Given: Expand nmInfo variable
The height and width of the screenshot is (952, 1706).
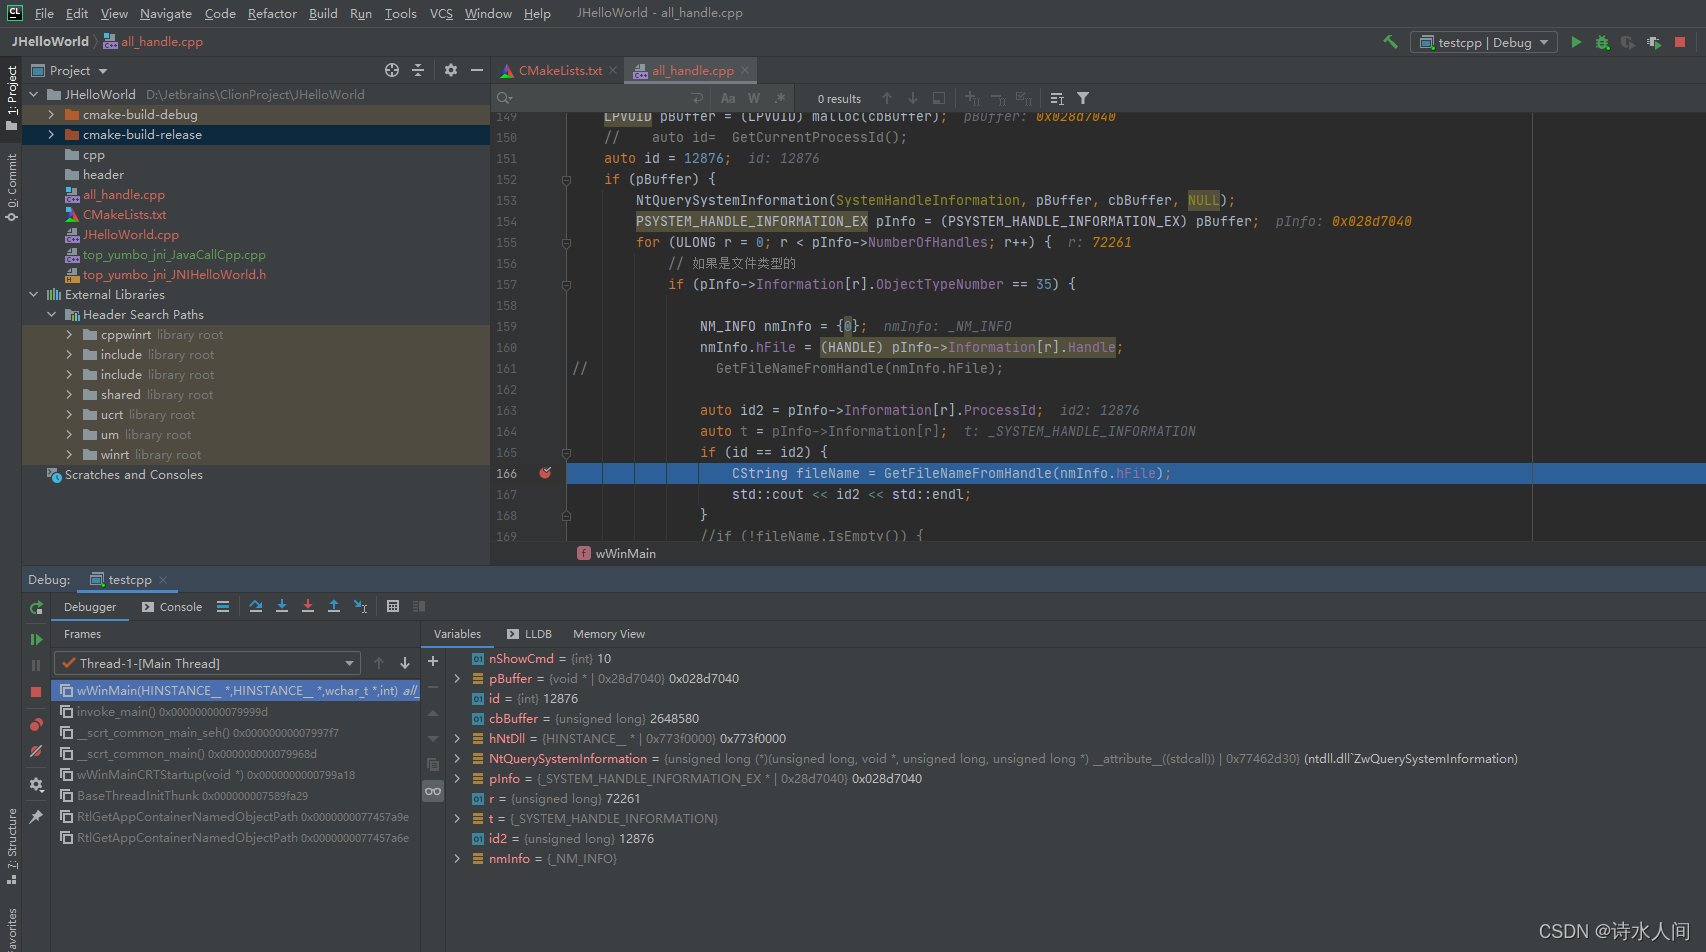Looking at the screenshot, I should 457,859.
